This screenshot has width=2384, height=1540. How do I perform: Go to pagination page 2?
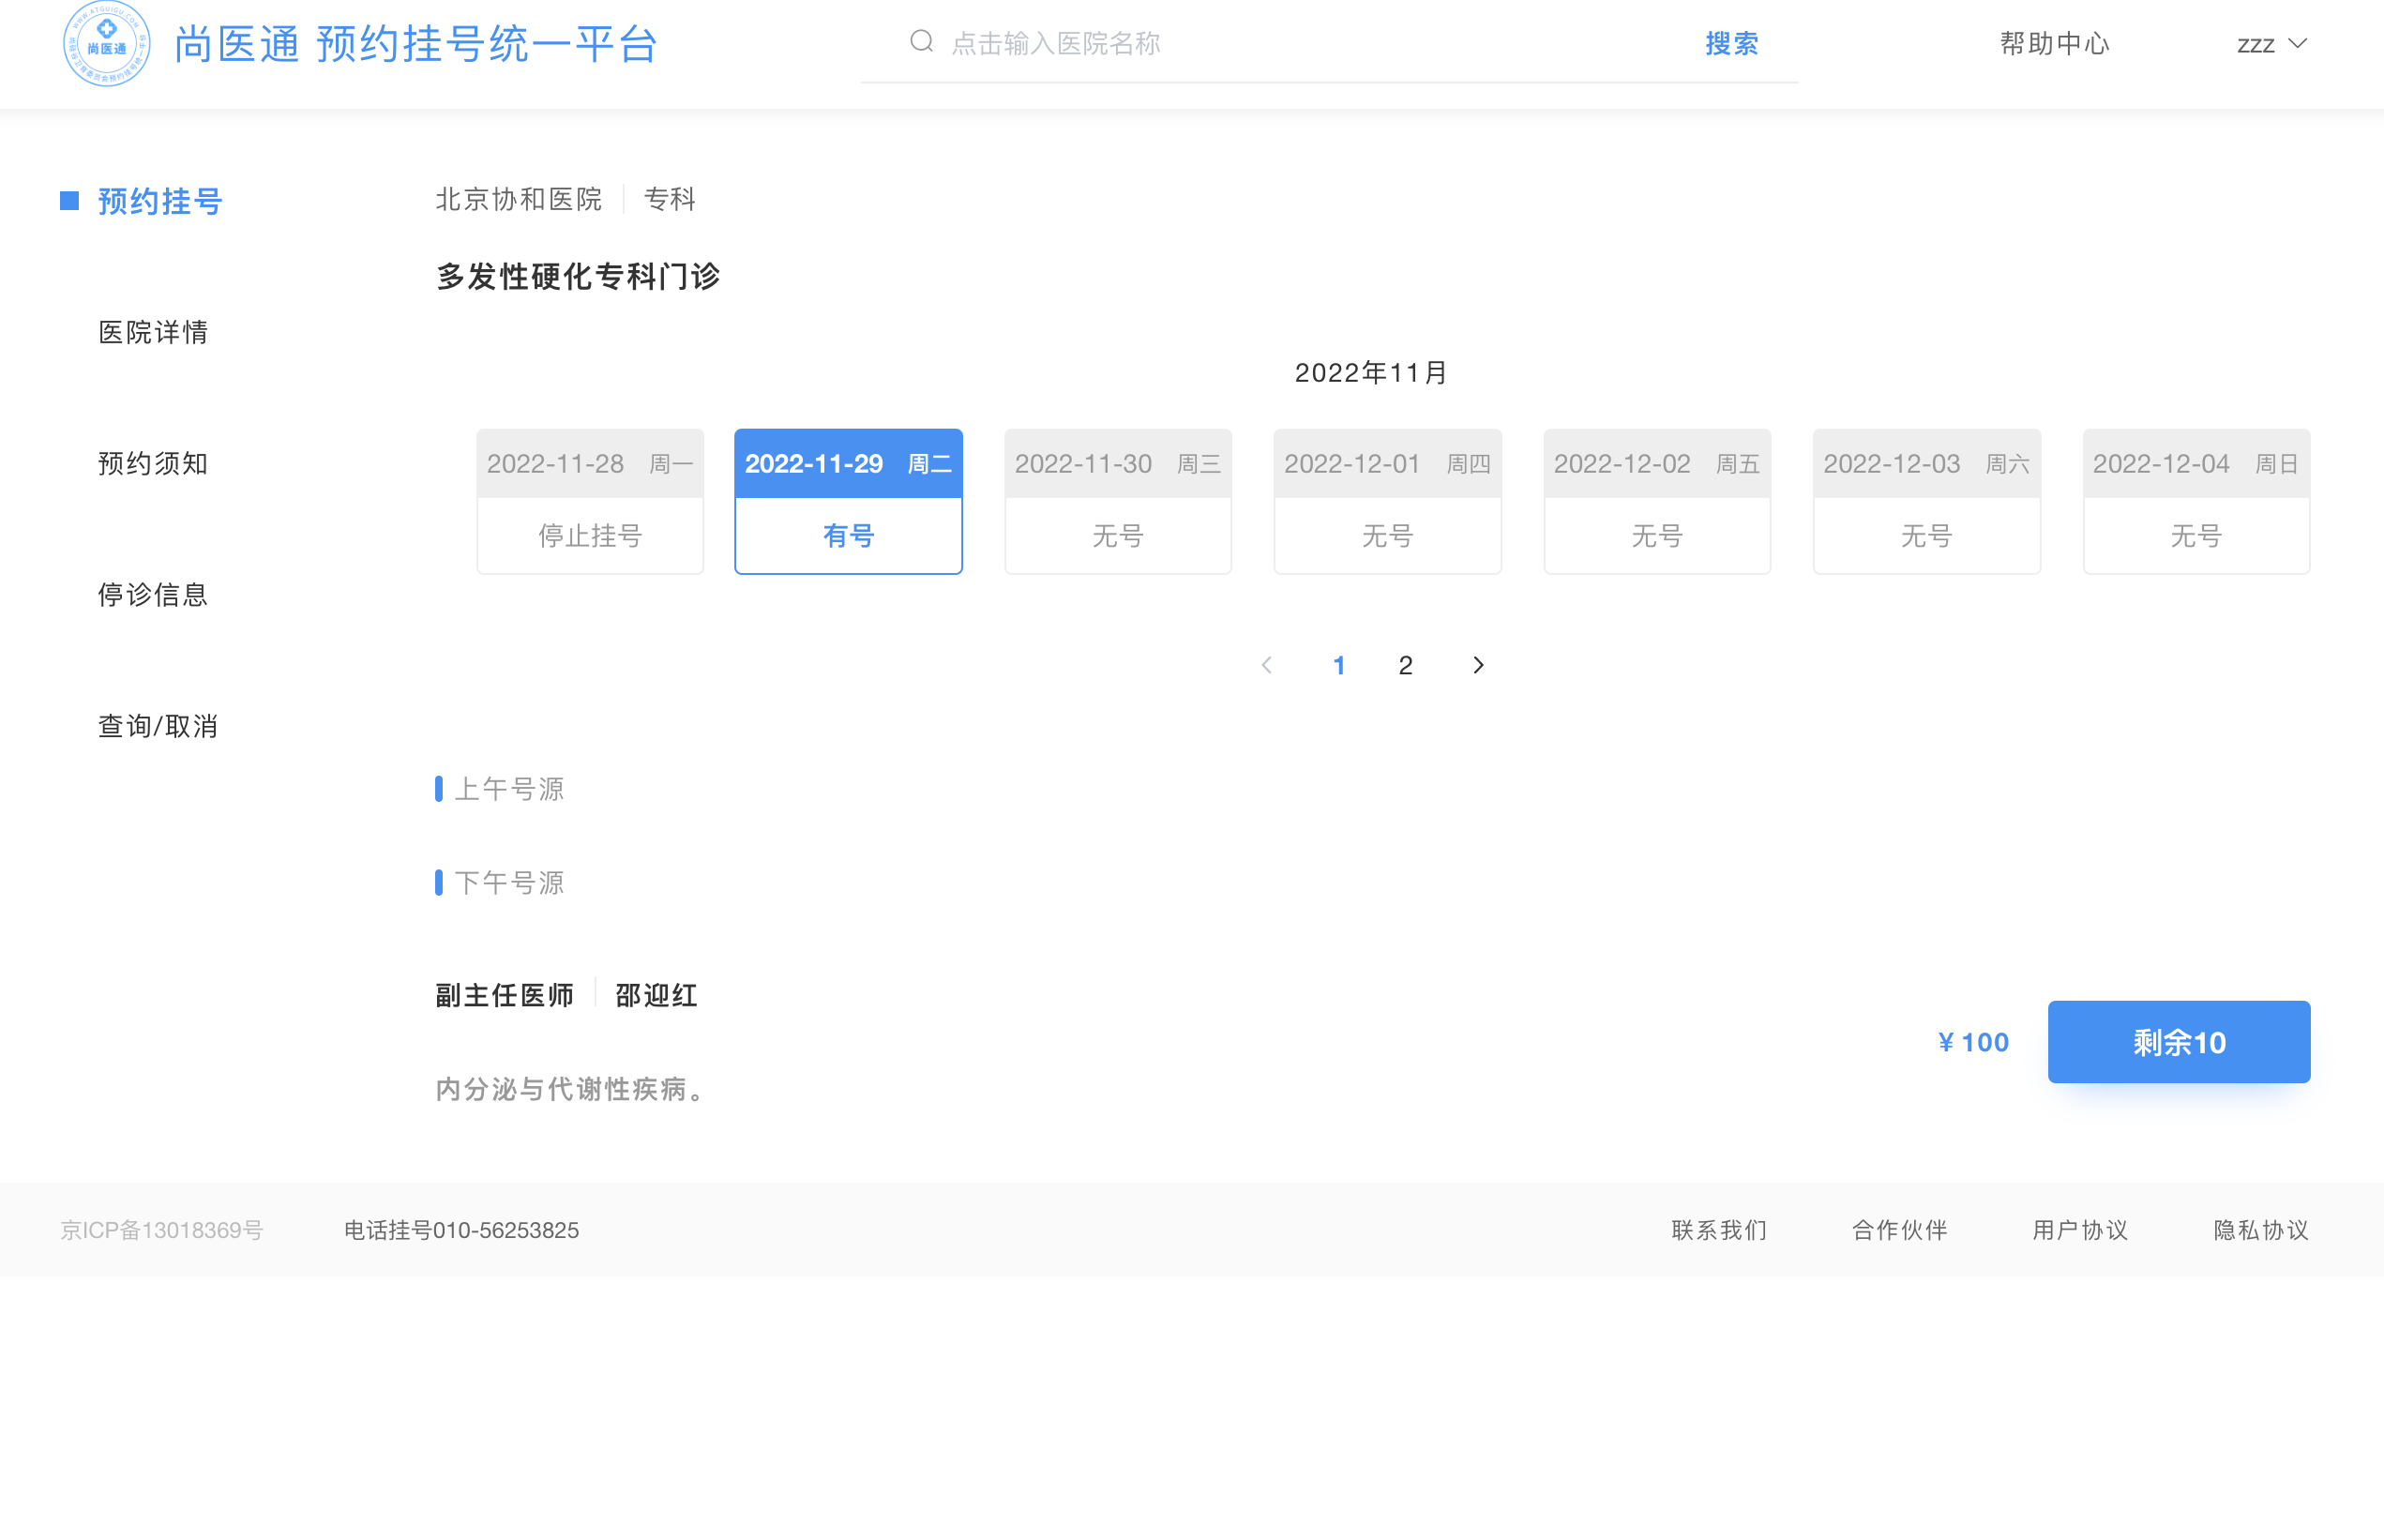[1405, 665]
